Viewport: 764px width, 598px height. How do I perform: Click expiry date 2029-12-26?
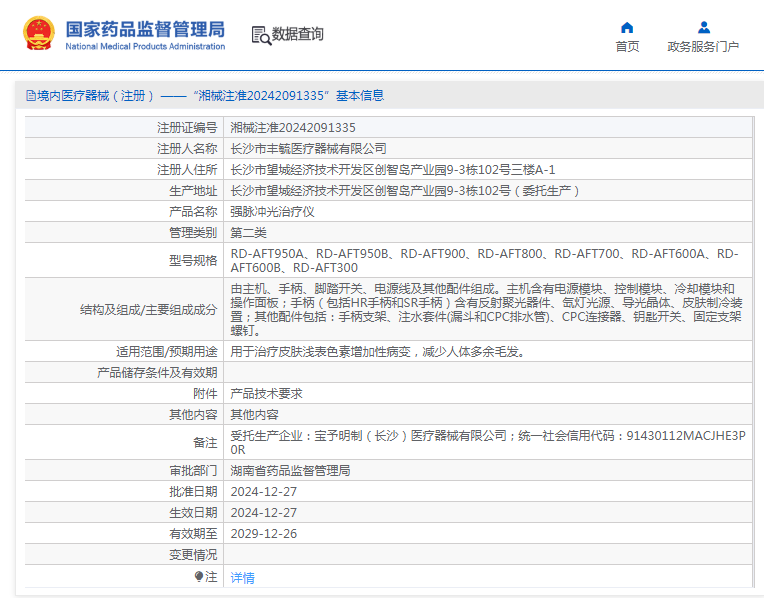pos(264,533)
